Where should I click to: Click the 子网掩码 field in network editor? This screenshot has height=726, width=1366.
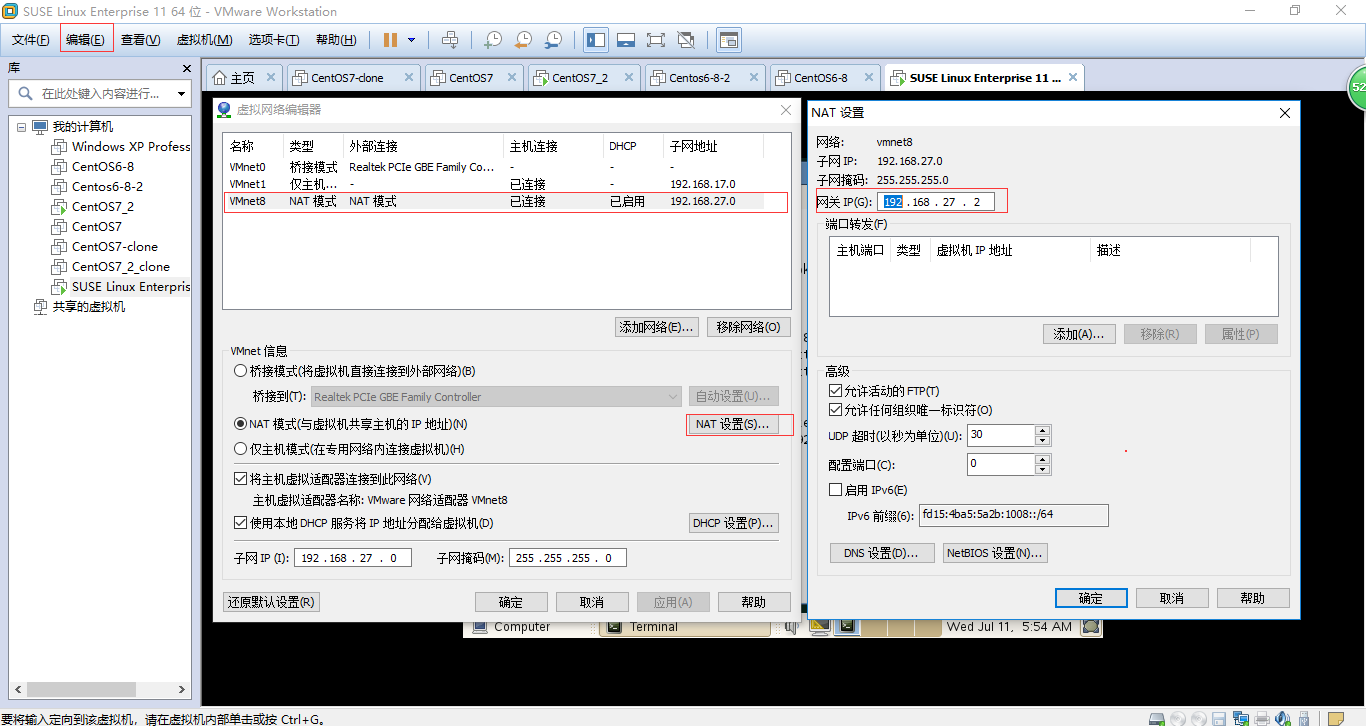[568, 558]
